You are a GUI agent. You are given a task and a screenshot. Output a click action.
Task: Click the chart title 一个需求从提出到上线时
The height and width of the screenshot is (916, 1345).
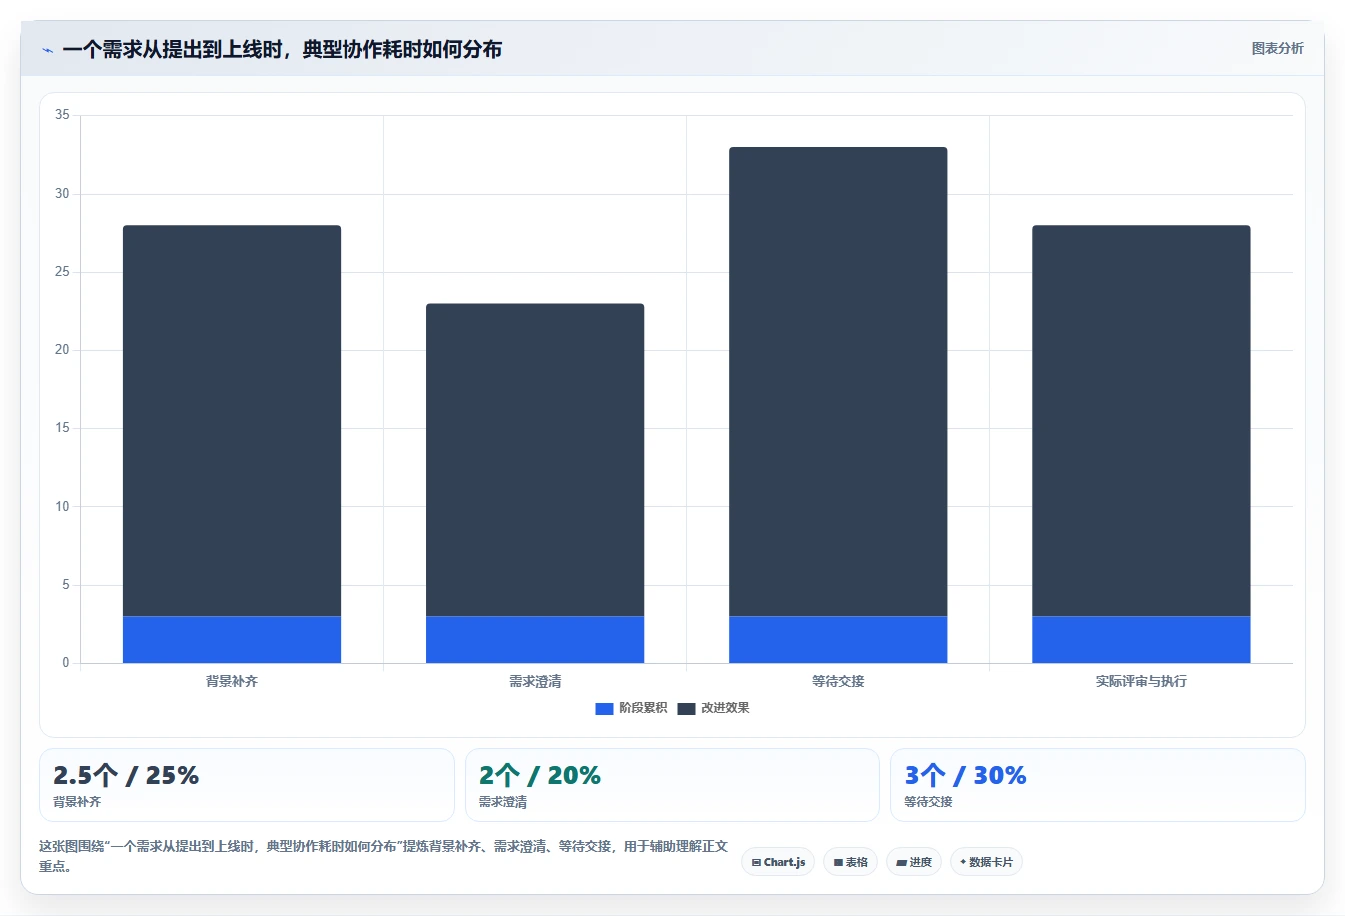[282, 49]
